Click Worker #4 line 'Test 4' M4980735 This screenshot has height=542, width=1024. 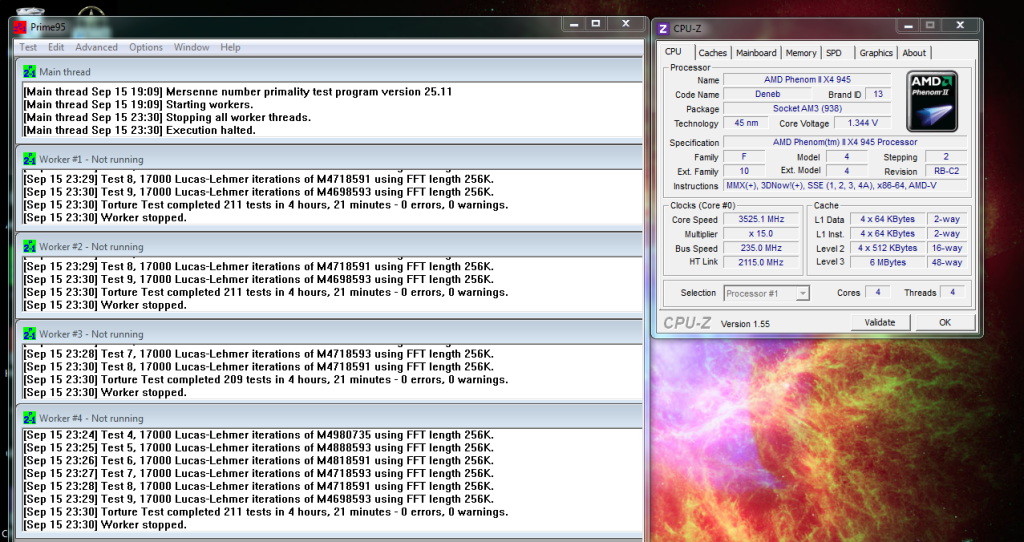click(x=258, y=435)
